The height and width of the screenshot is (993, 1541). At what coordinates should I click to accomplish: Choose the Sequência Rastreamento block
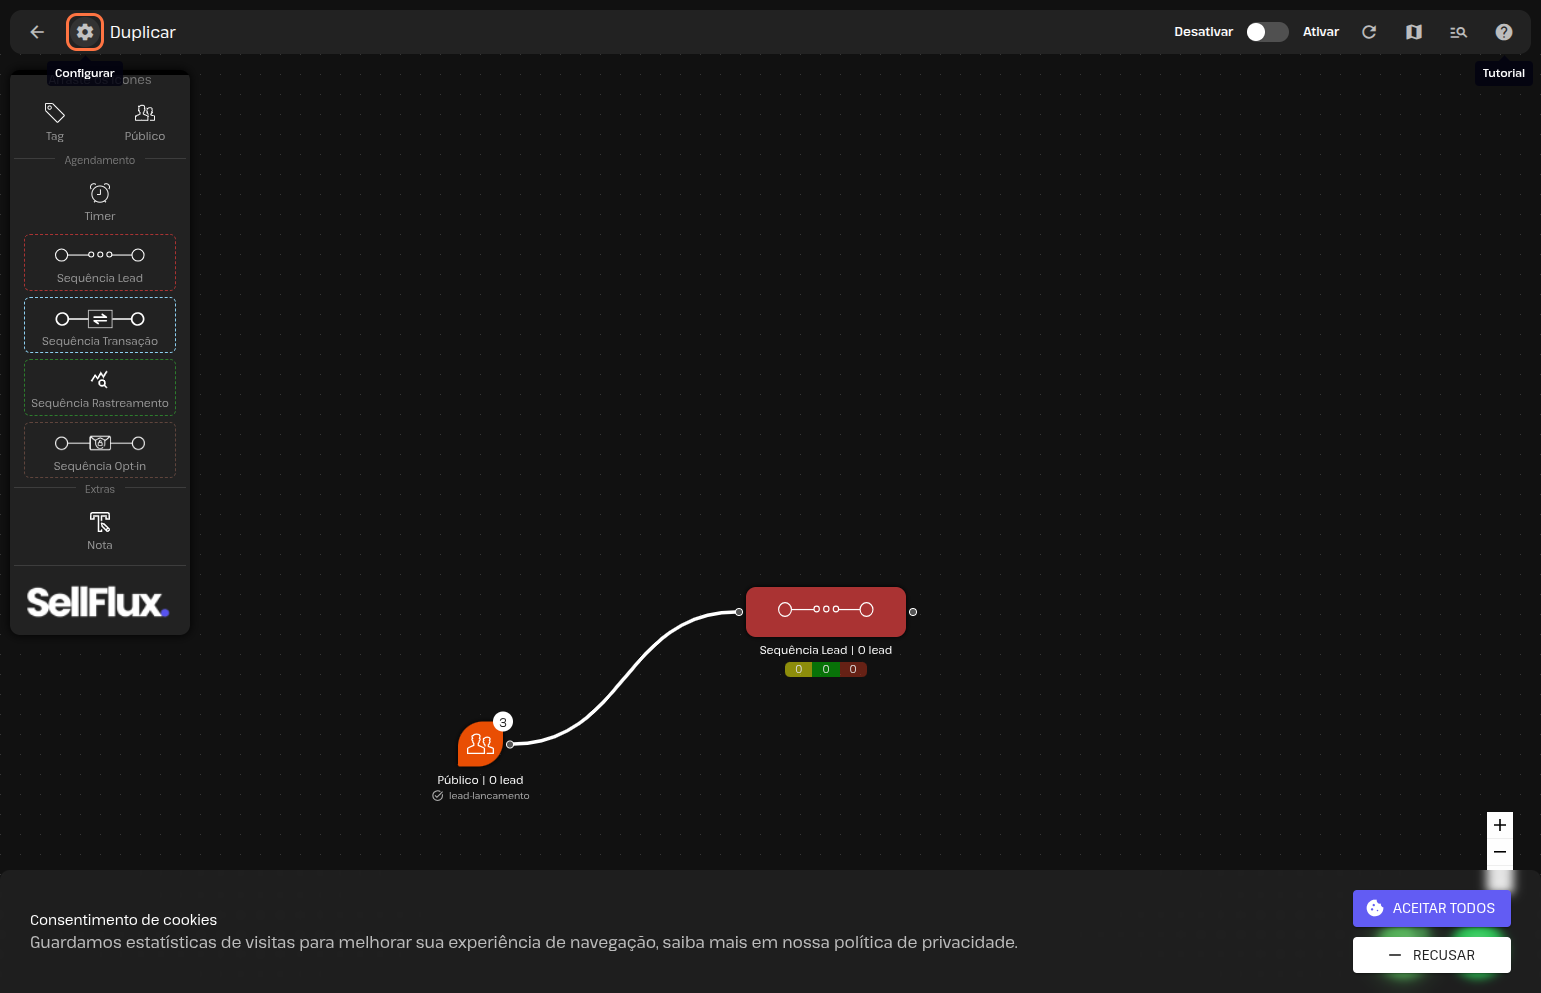pyautogui.click(x=100, y=388)
